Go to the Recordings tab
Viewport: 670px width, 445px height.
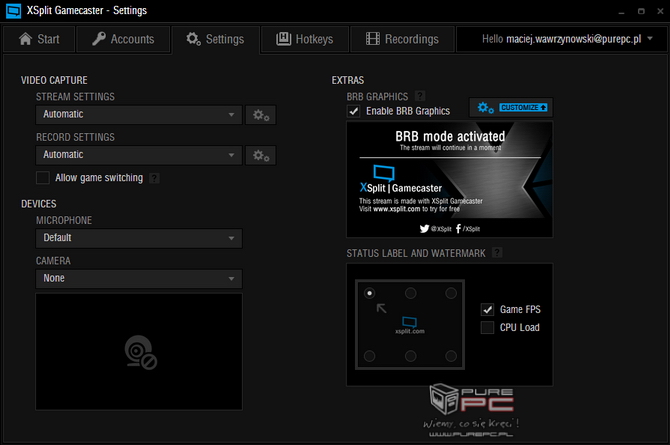click(402, 39)
